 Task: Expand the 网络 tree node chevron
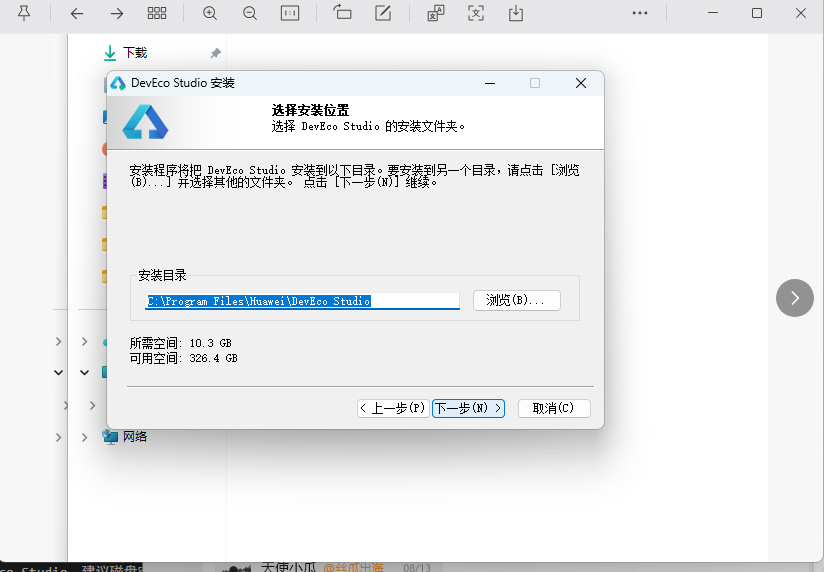pyautogui.click(x=84, y=437)
